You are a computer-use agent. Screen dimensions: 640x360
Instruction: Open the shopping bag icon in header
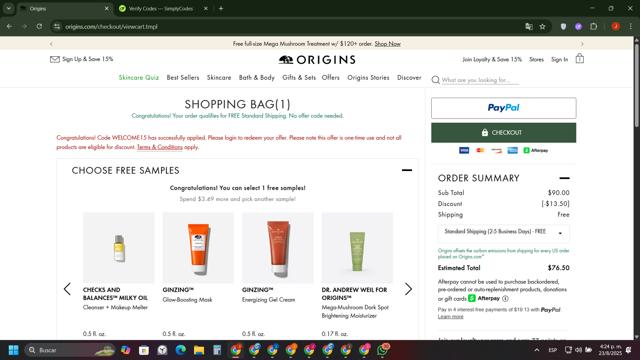click(580, 59)
